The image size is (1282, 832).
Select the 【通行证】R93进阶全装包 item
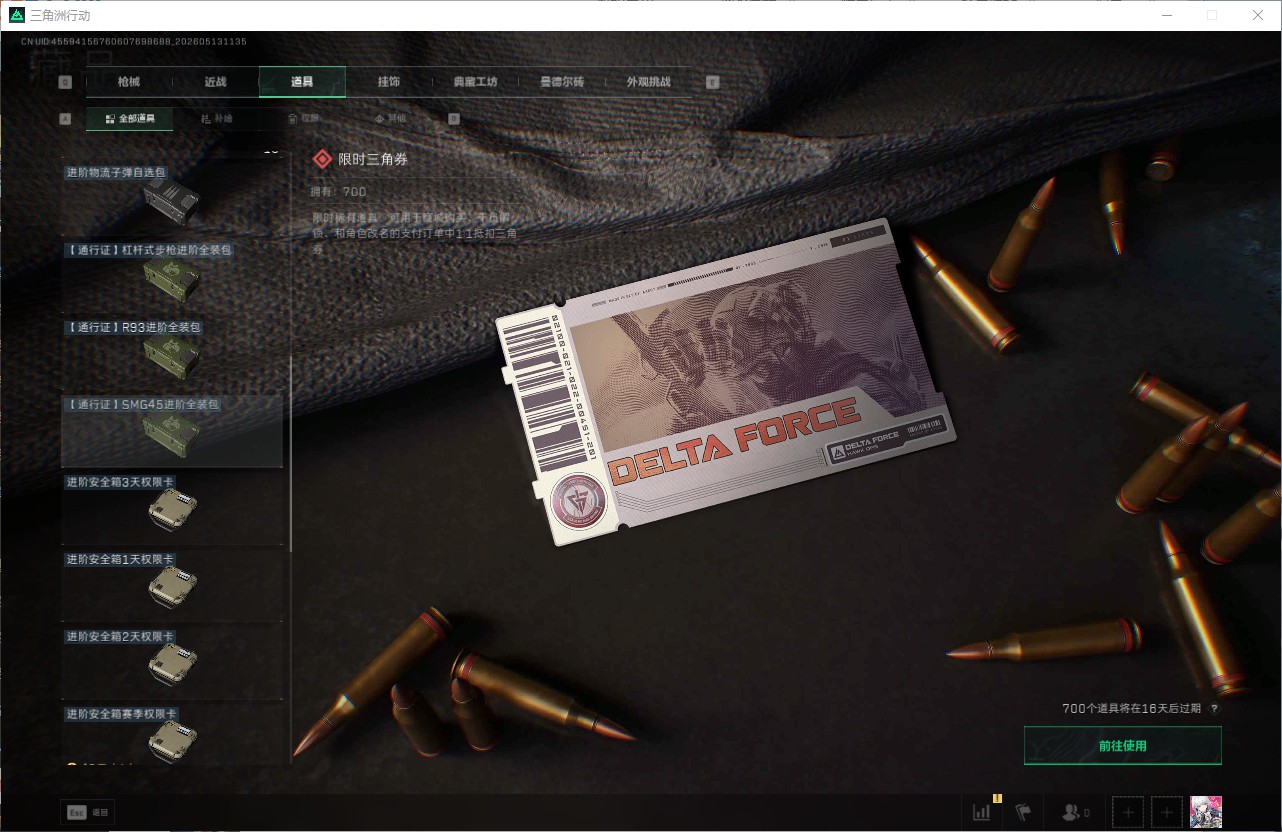click(172, 354)
